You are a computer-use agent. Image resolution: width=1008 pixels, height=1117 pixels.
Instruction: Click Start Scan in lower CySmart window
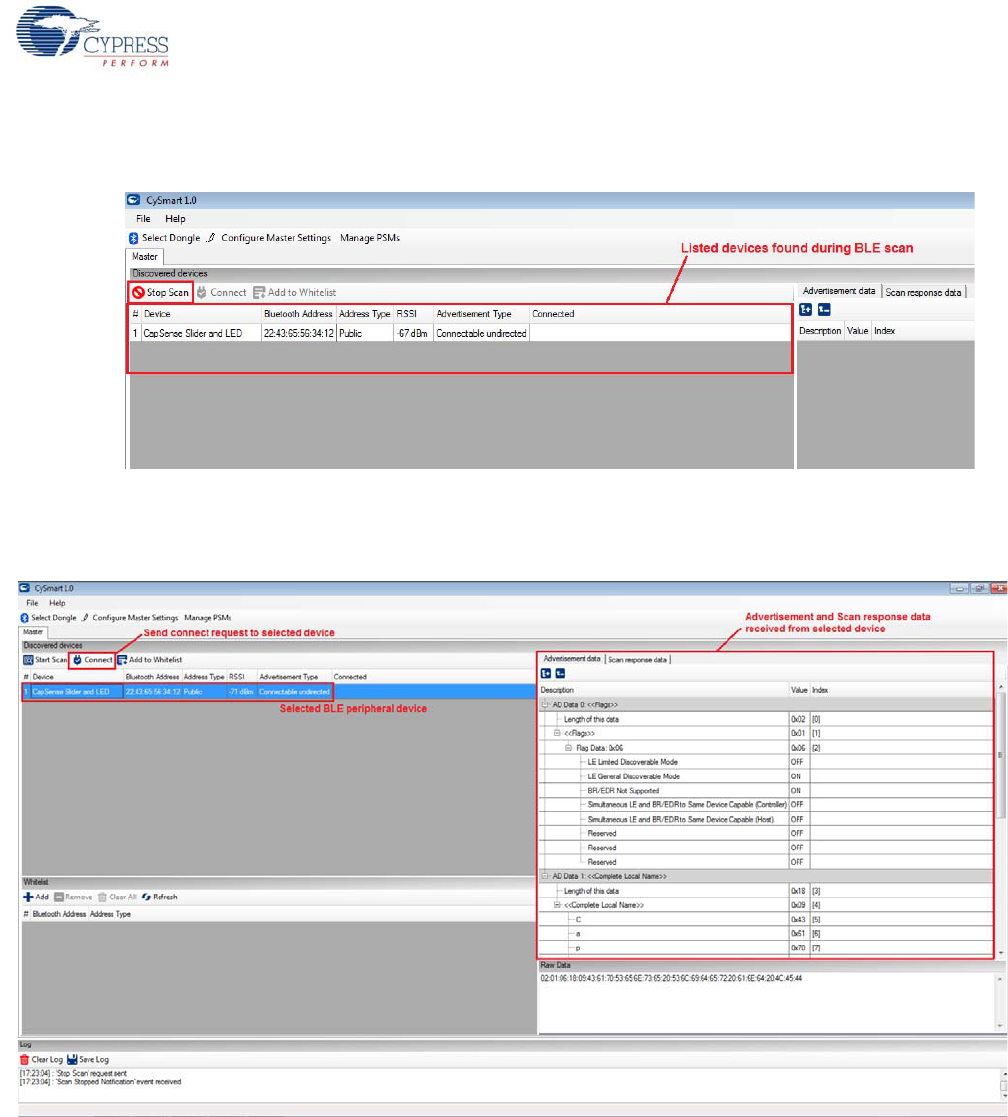(x=45, y=660)
